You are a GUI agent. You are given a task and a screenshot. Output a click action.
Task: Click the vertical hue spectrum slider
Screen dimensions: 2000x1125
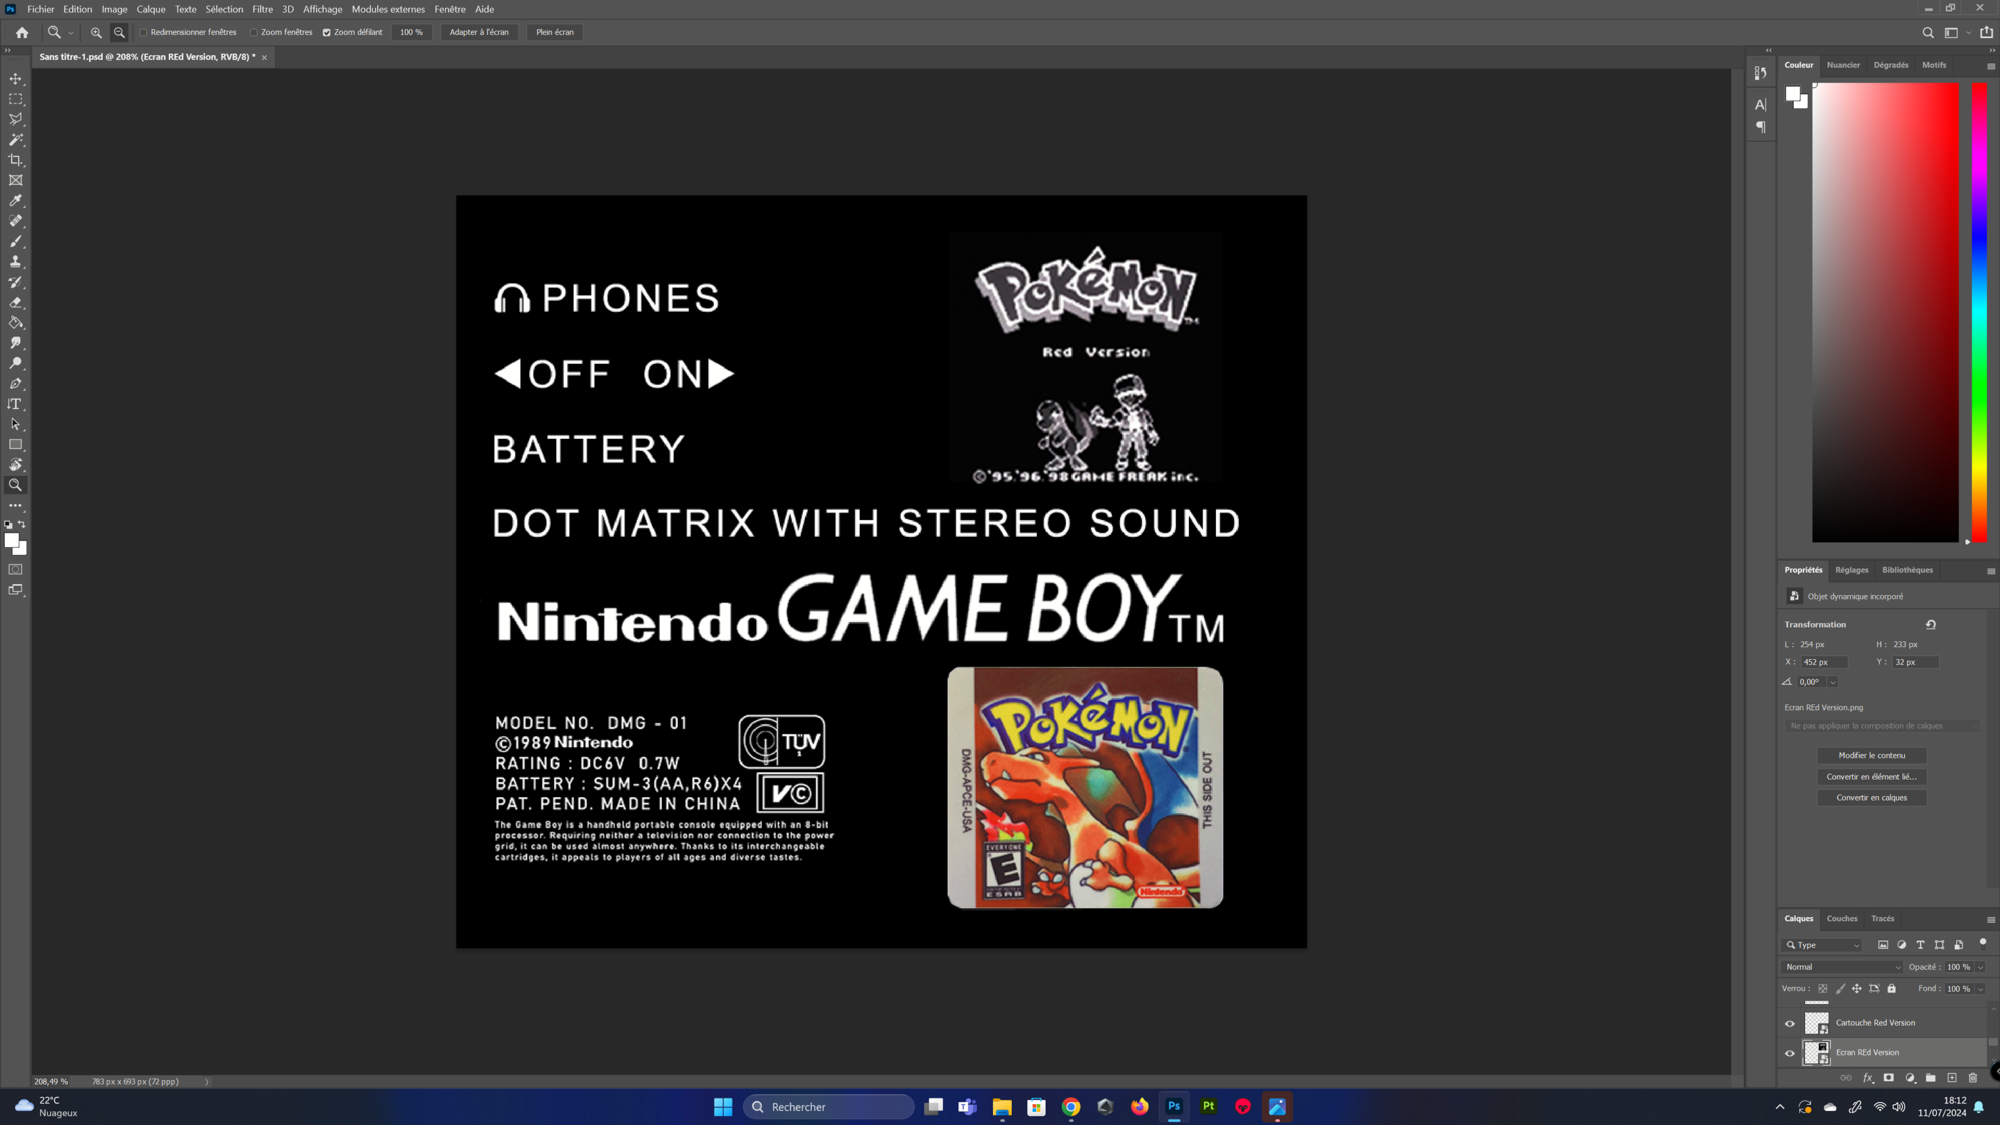point(1978,312)
